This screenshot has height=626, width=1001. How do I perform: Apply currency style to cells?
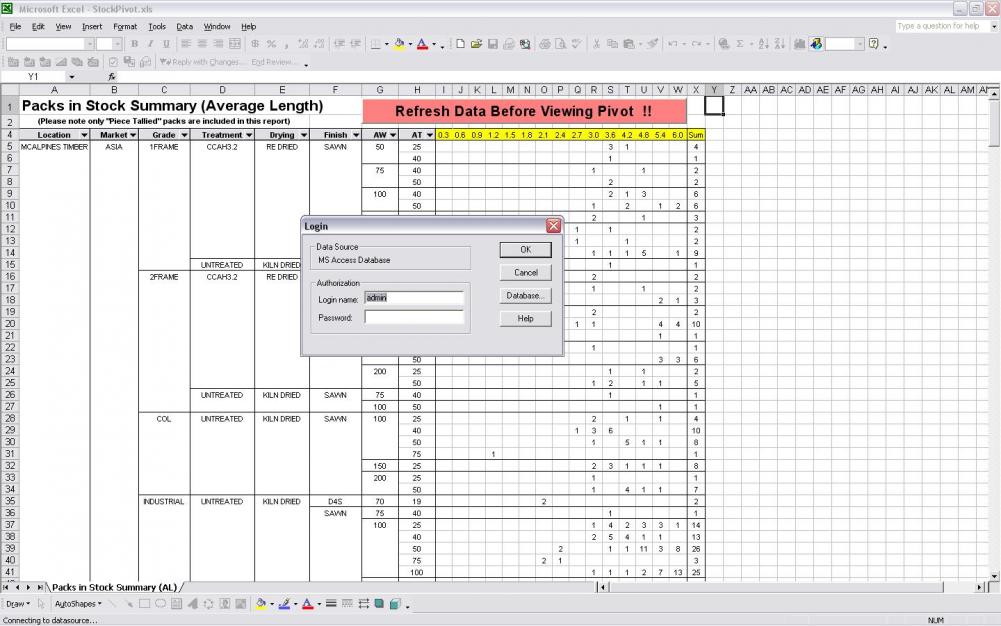pos(255,43)
